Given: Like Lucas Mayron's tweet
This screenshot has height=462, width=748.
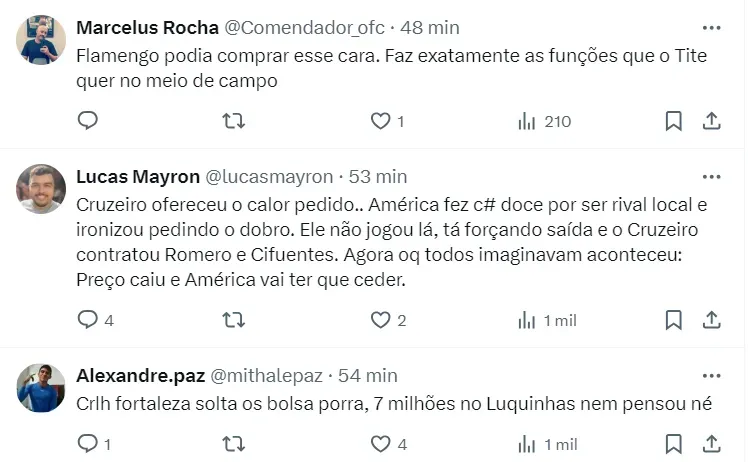Looking at the screenshot, I should click(380, 320).
